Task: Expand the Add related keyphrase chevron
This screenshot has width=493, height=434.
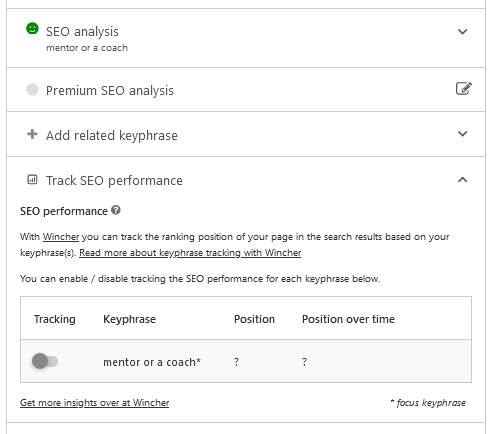Action: pyautogui.click(x=462, y=134)
